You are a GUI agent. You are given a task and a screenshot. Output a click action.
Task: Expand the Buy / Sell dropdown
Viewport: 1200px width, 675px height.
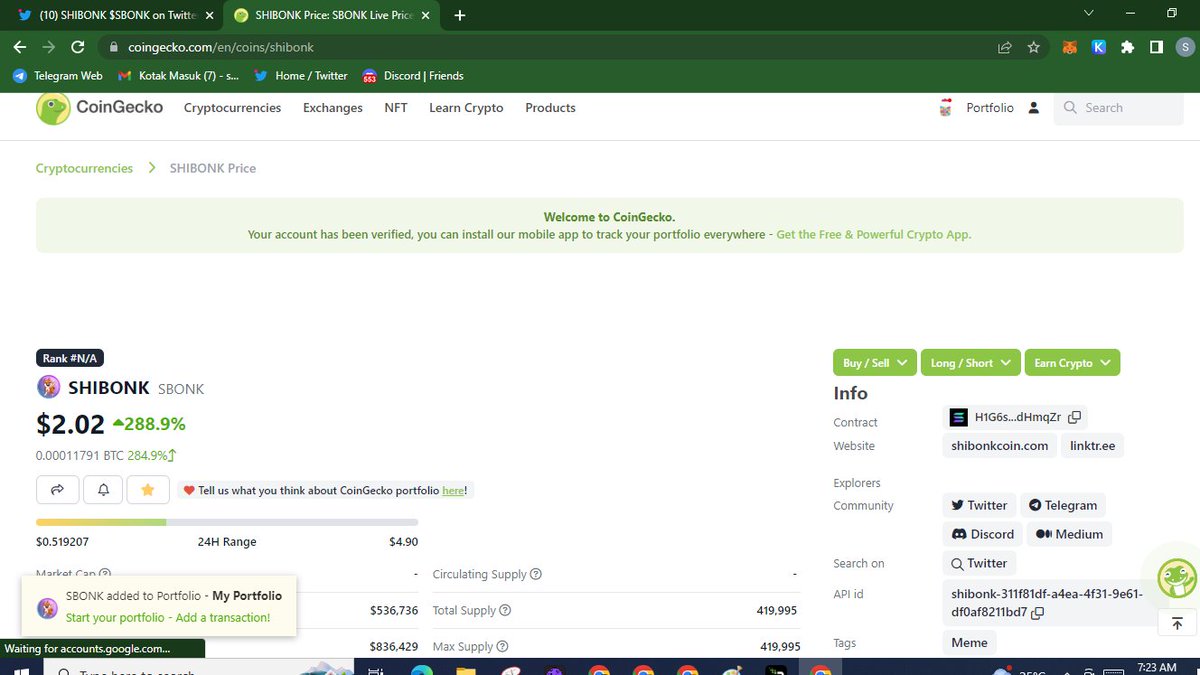coord(875,362)
